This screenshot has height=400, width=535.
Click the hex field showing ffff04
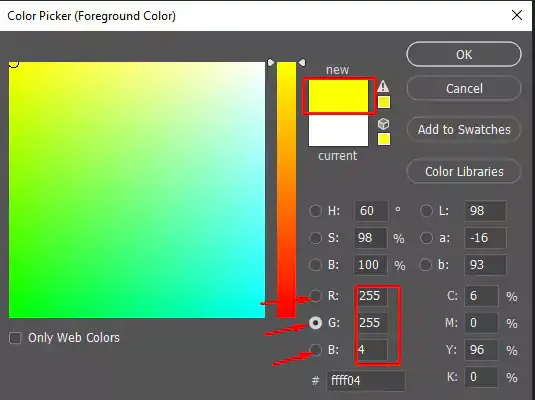coord(366,380)
